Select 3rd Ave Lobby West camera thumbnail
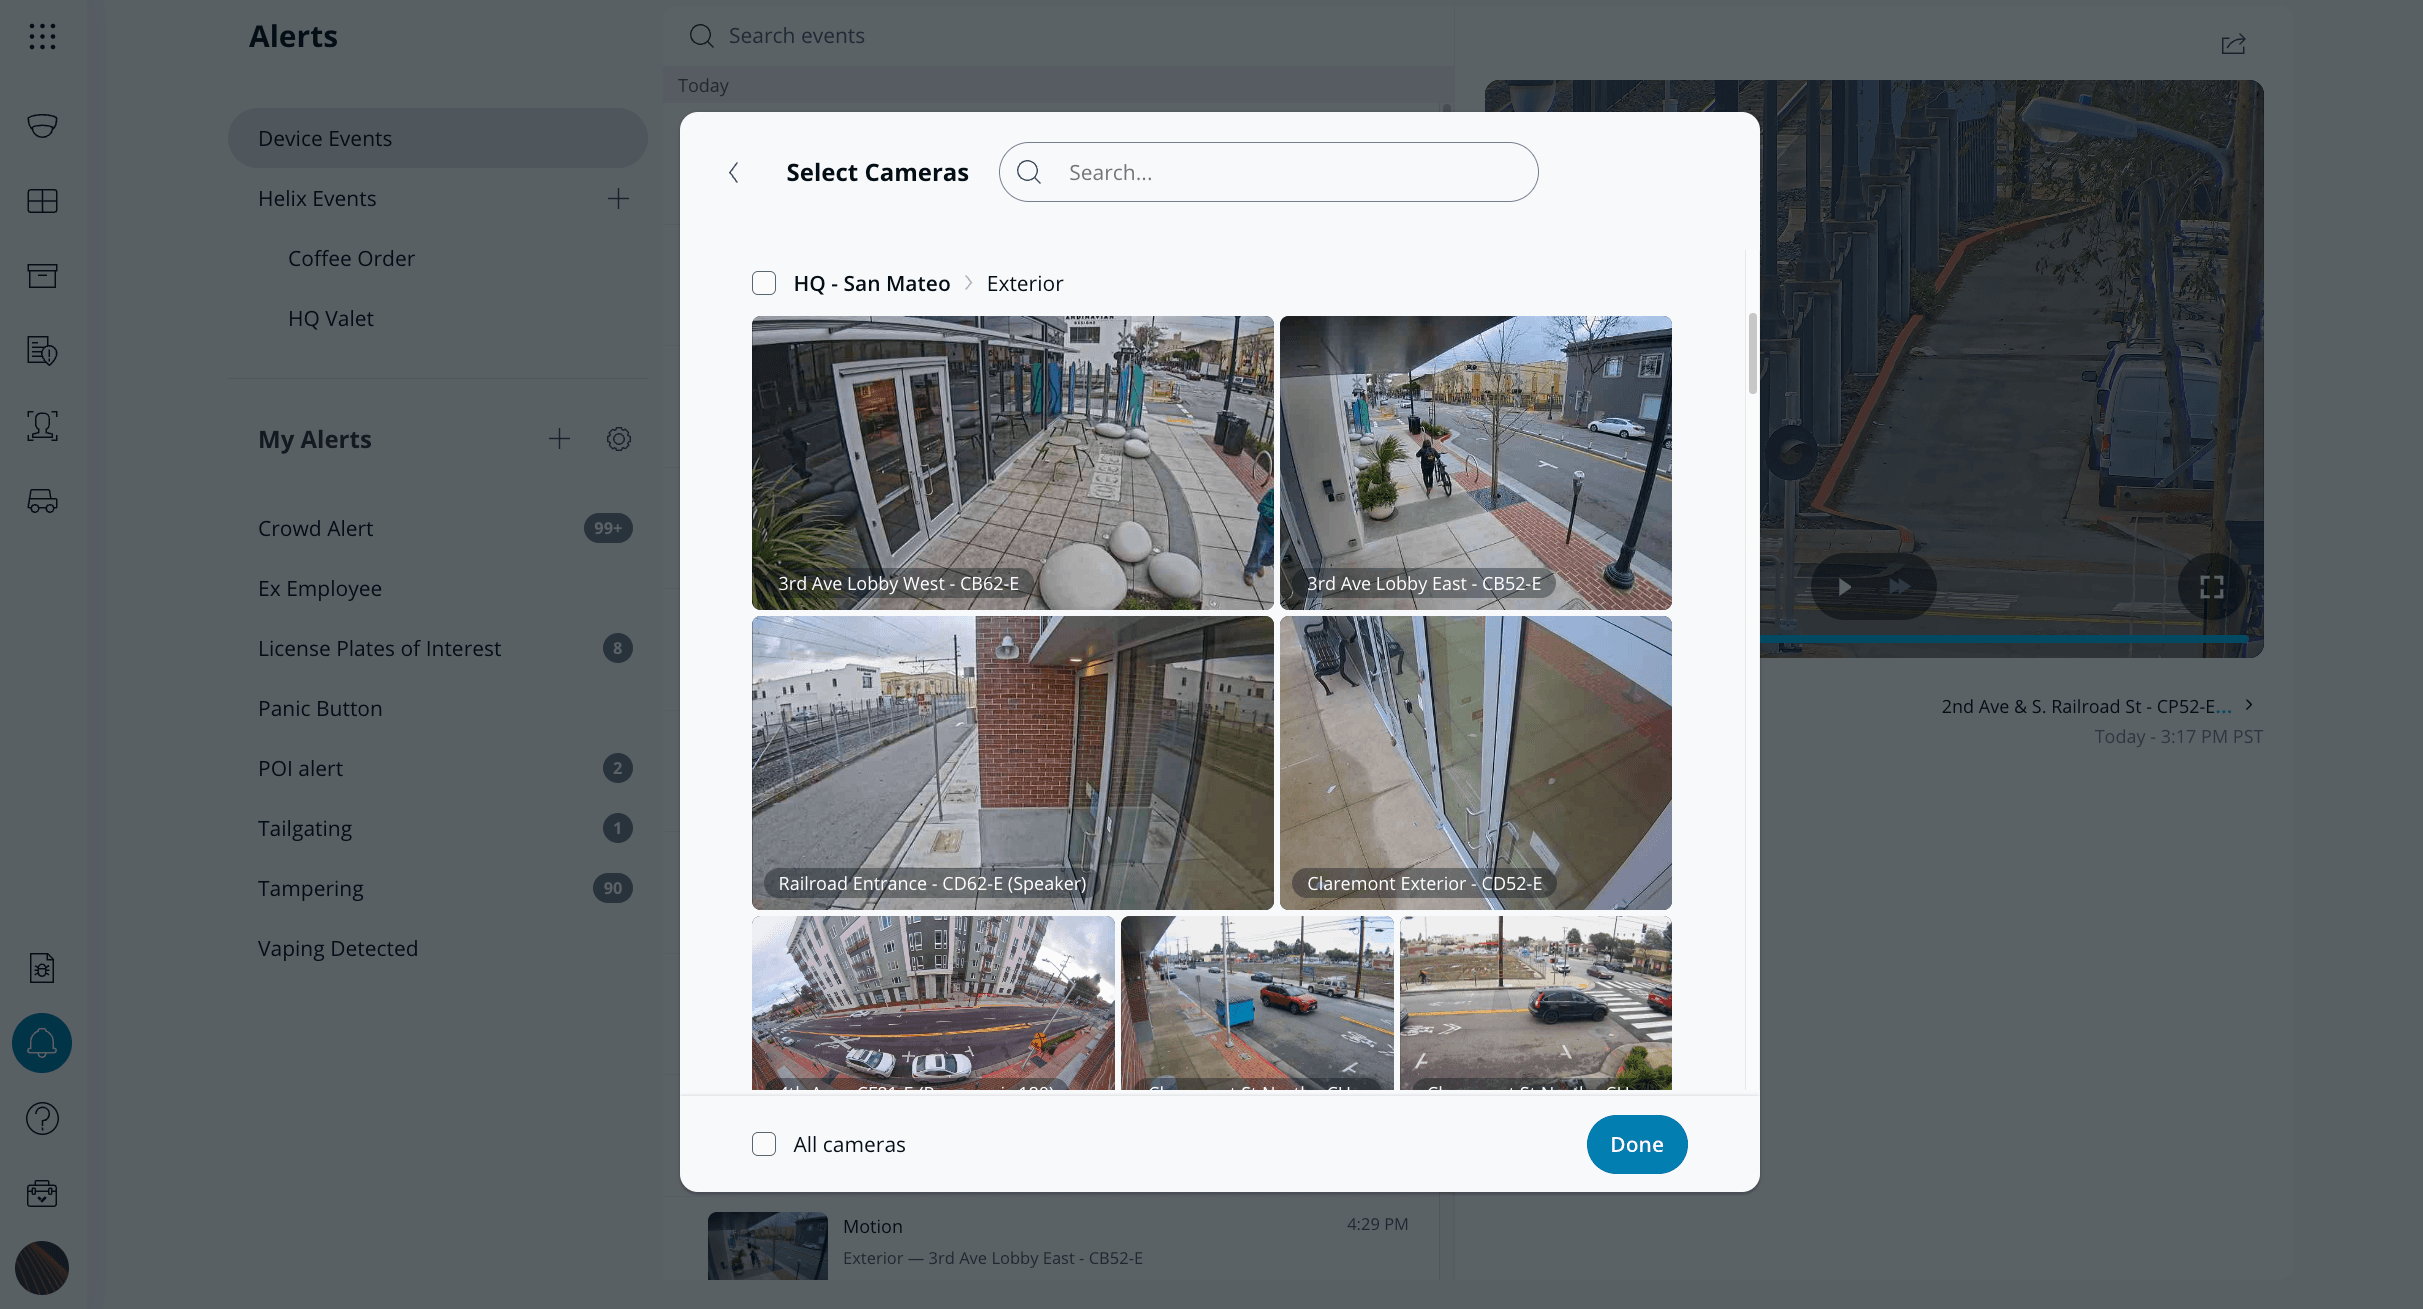Viewport: 2423px width, 1309px height. pyautogui.click(x=1012, y=462)
